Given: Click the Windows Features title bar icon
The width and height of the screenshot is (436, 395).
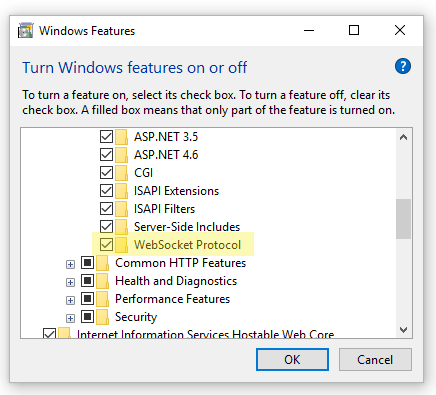Looking at the screenshot, I should click(x=26, y=31).
